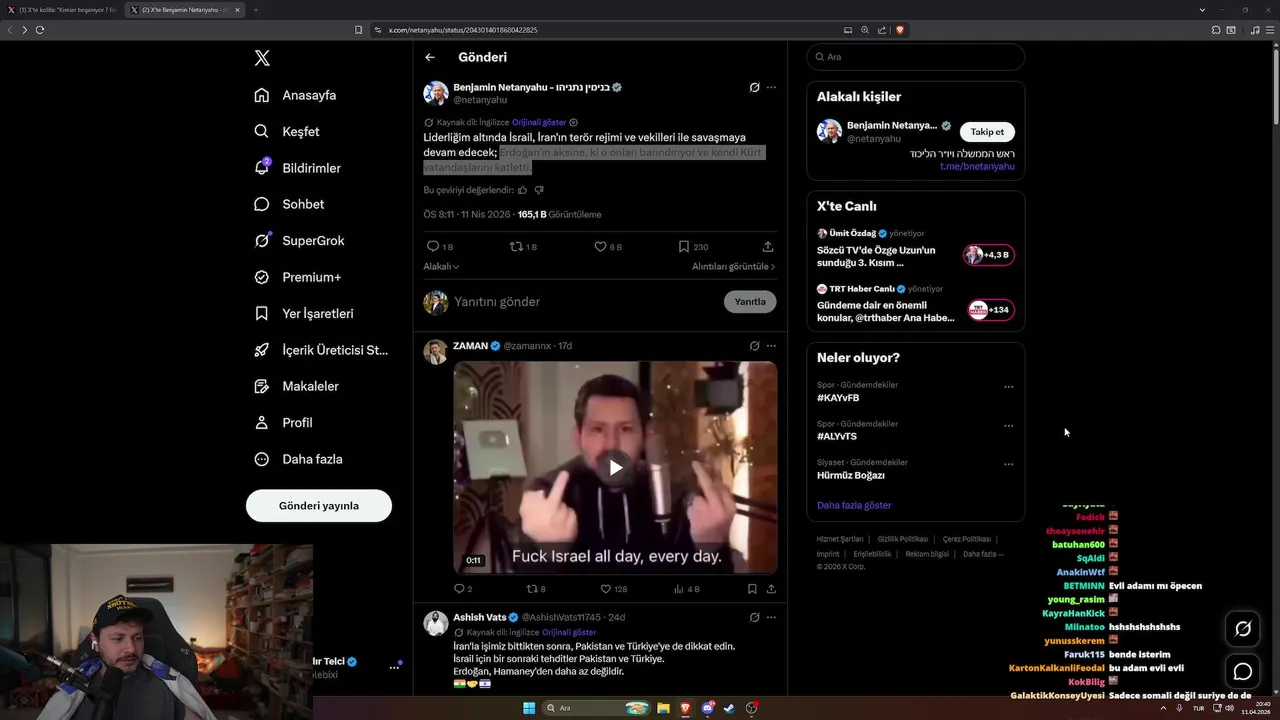1280x720 pixels.
Task: Thumbs up the translation
Action: (523, 190)
